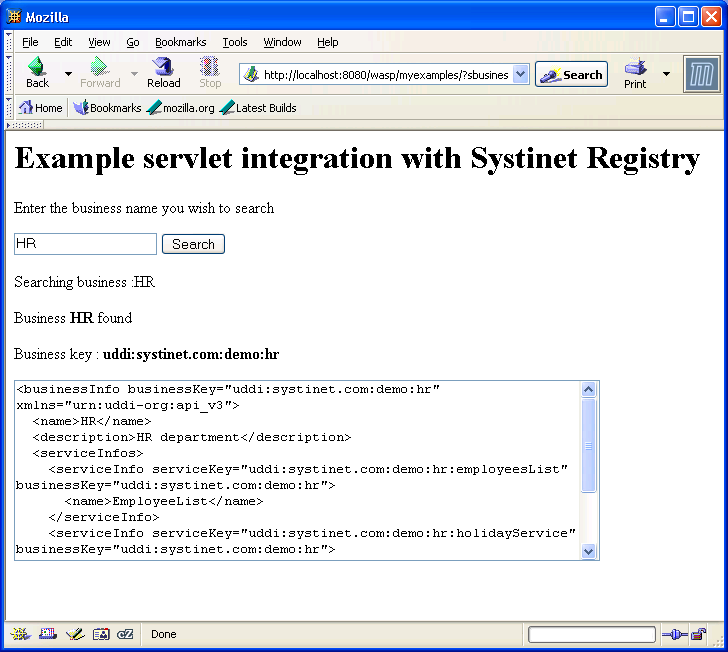Click the URL address field
Screen dimensions: 728x652
pos(385,74)
